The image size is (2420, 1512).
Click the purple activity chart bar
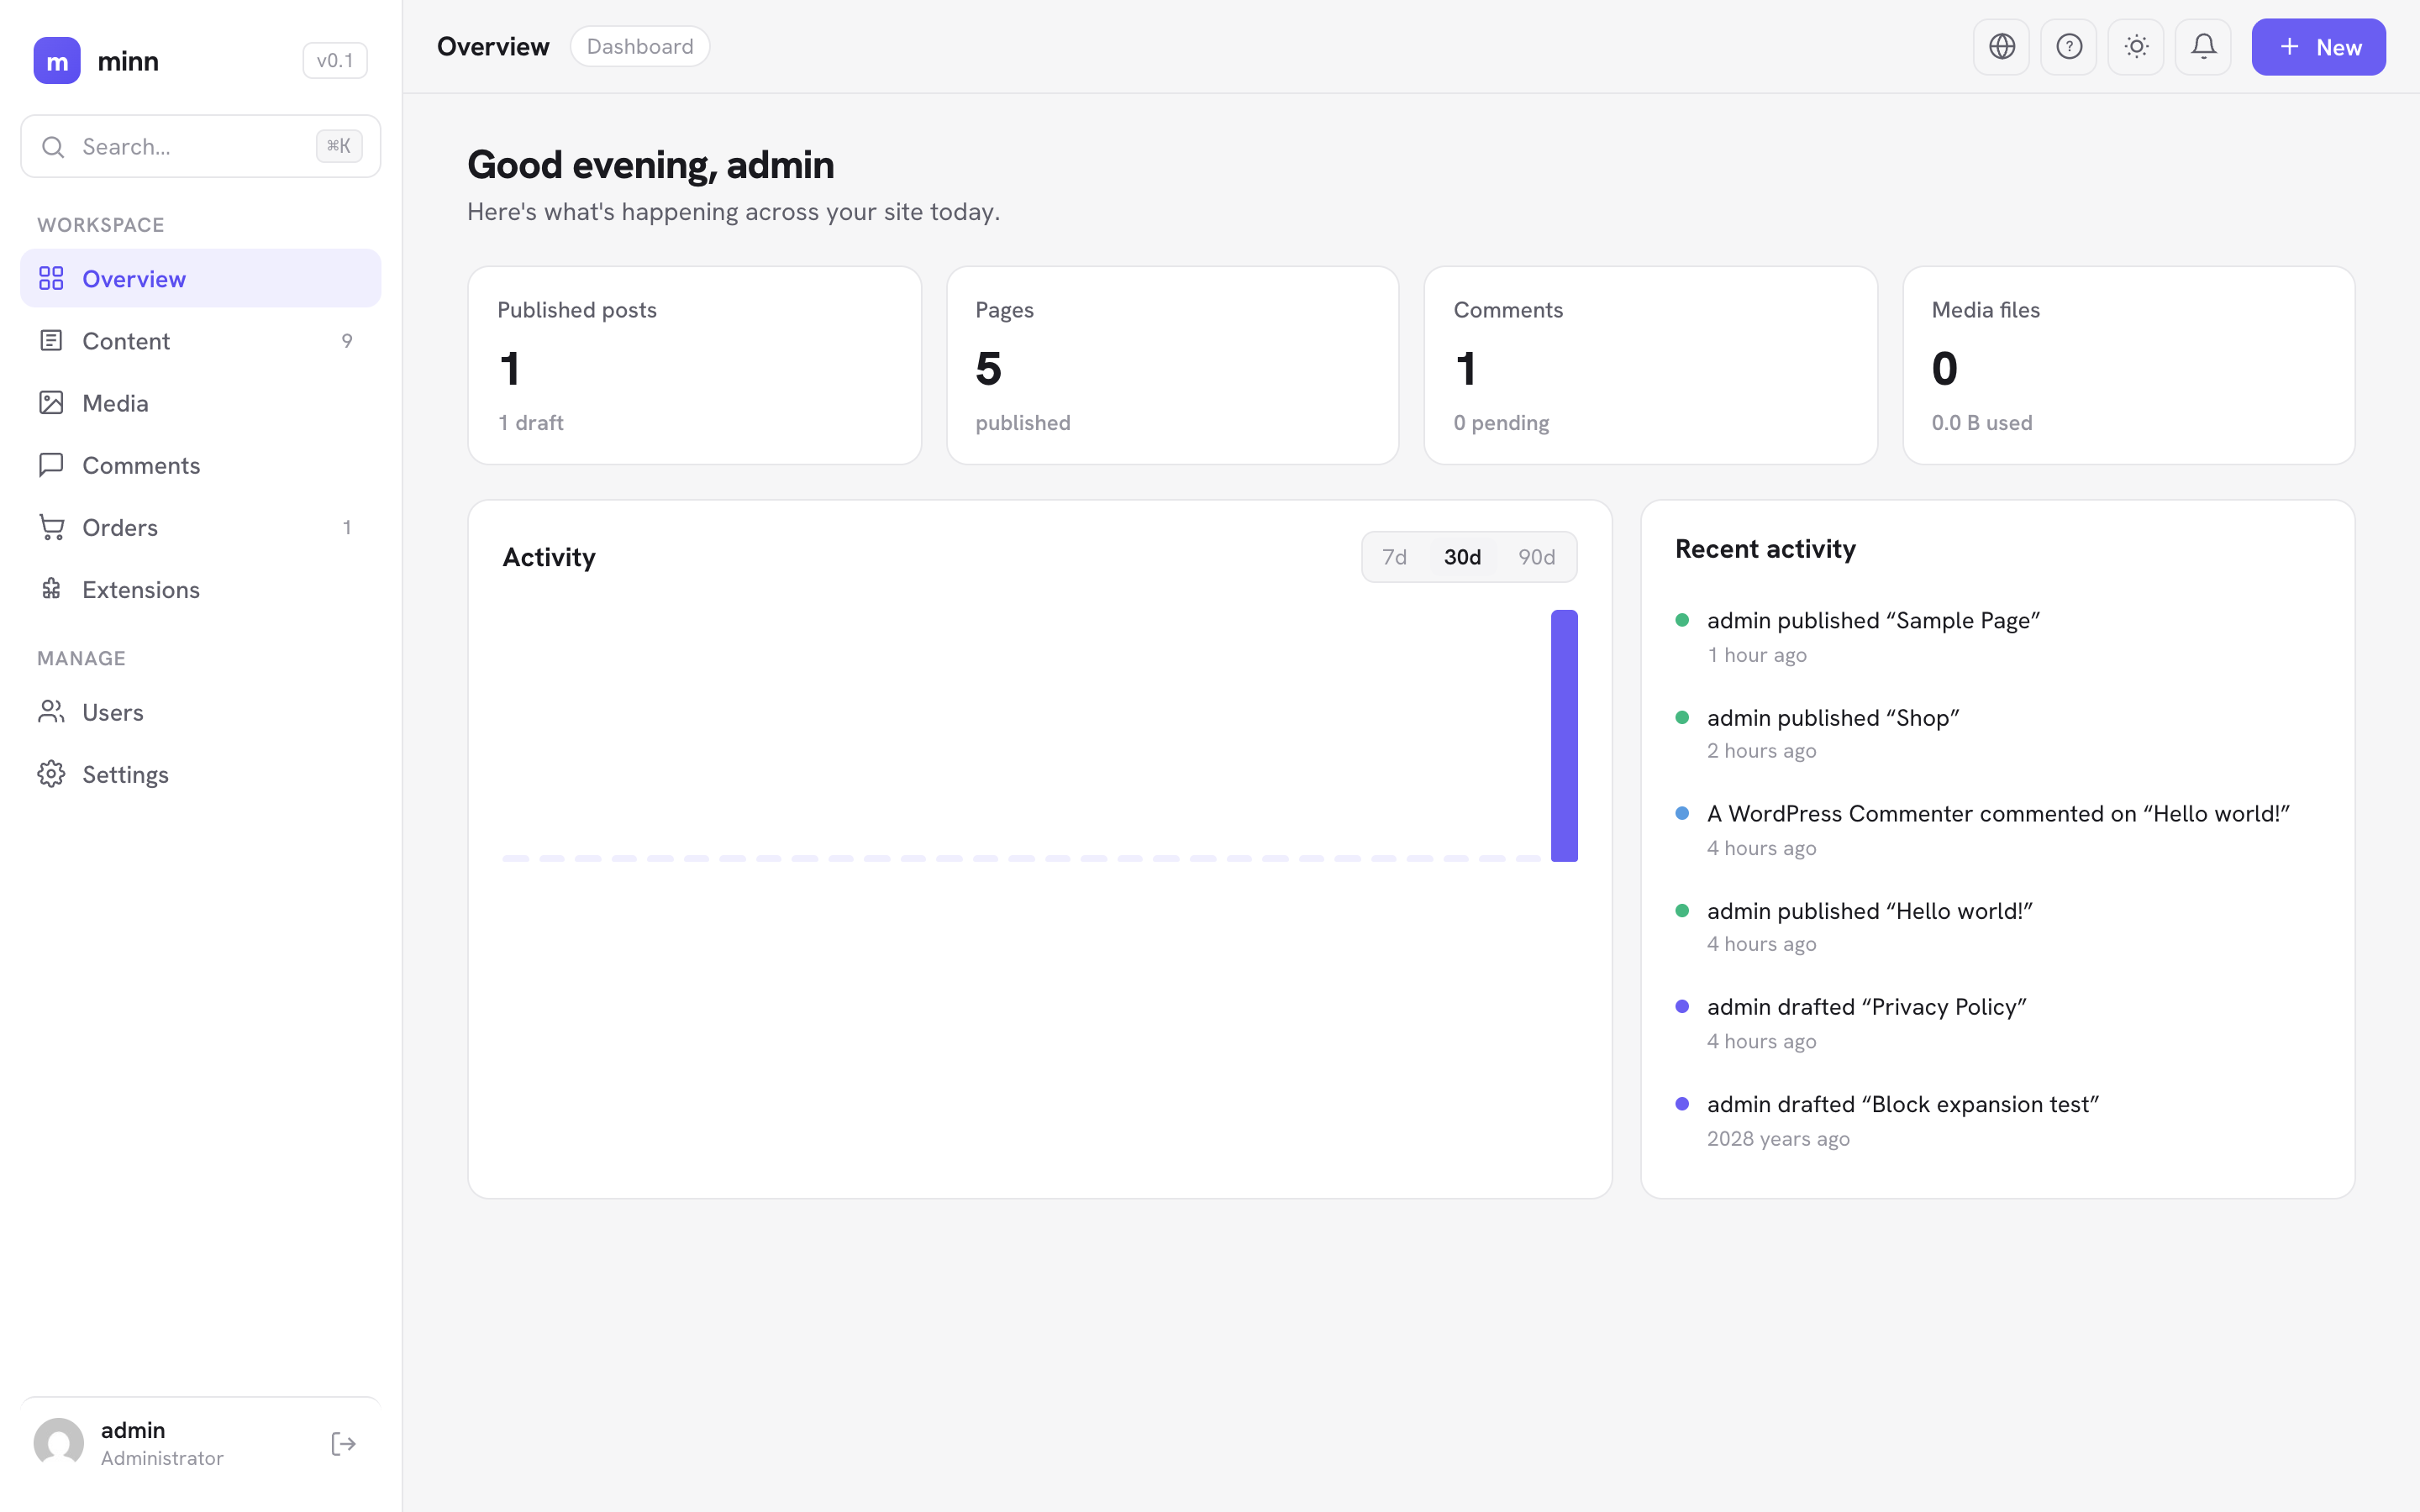(1564, 736)
